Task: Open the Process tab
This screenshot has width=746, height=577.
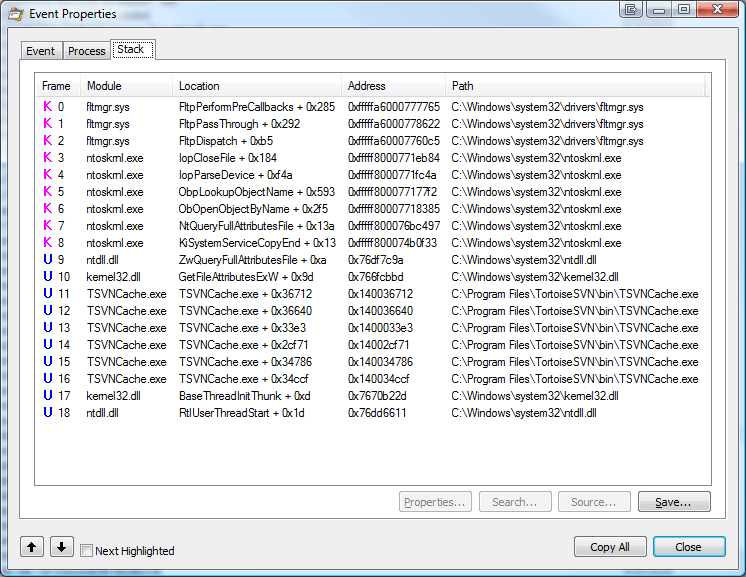Action: click(86, 51)
